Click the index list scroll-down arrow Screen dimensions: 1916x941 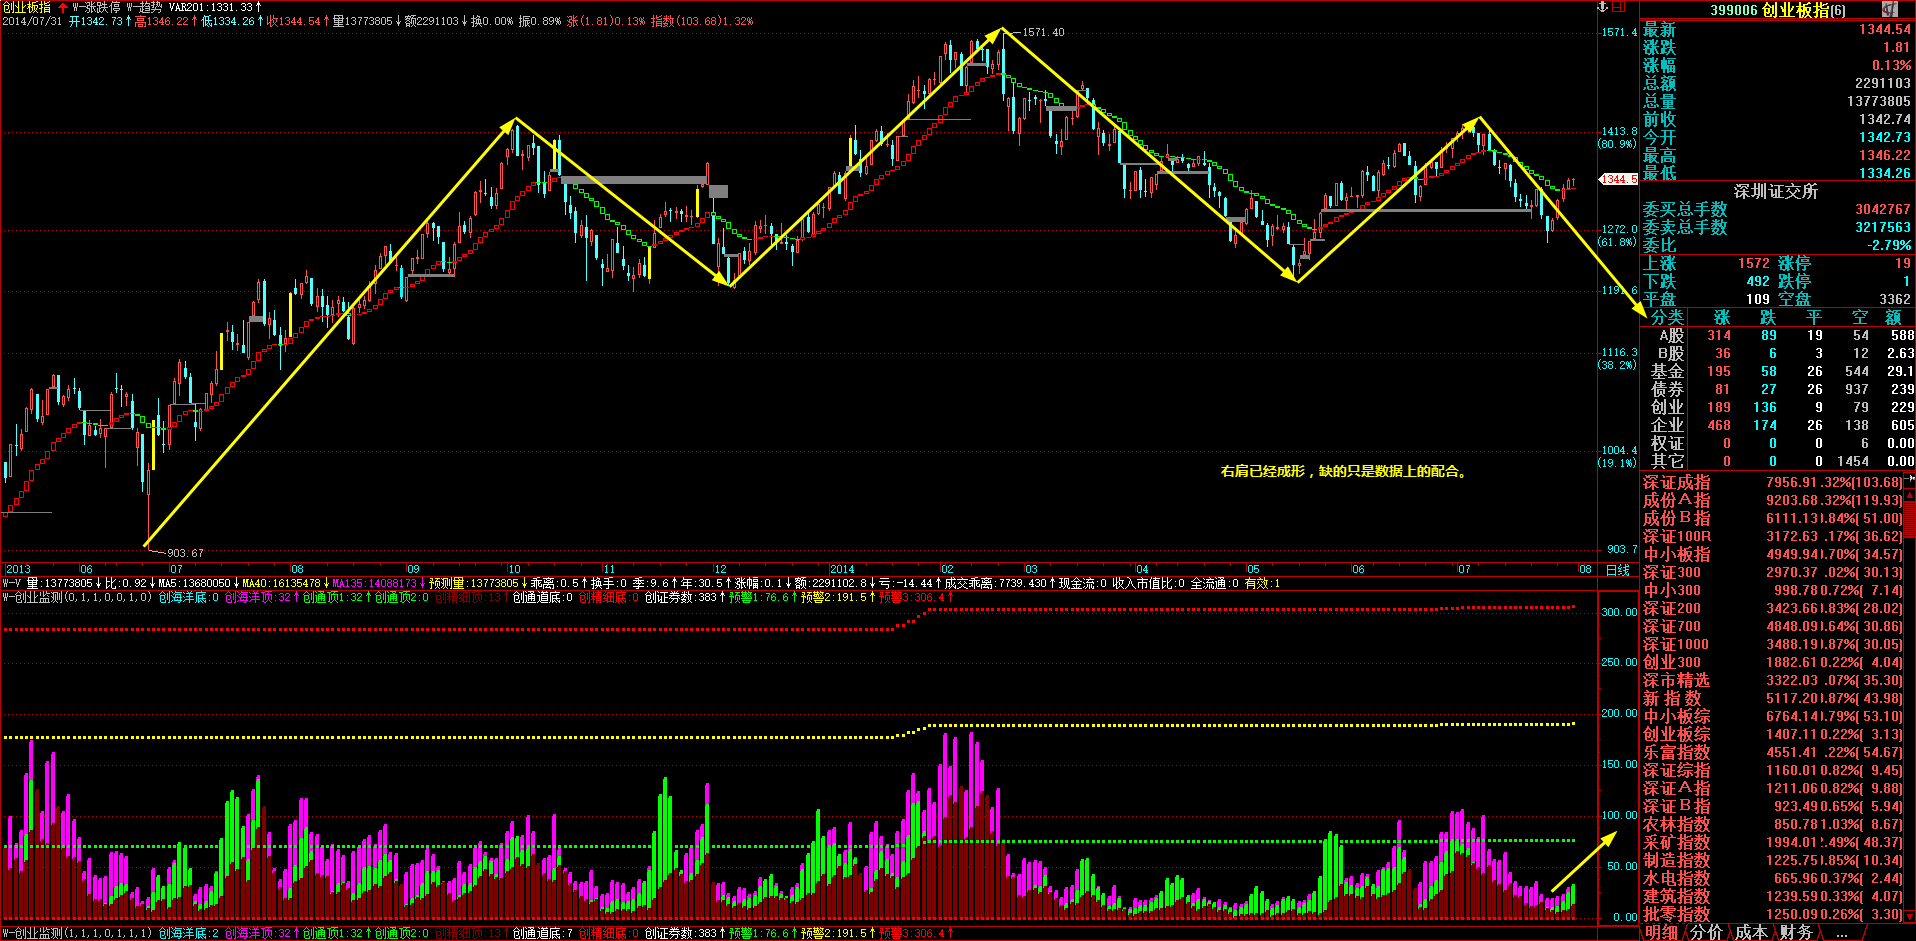point(1909,914)
